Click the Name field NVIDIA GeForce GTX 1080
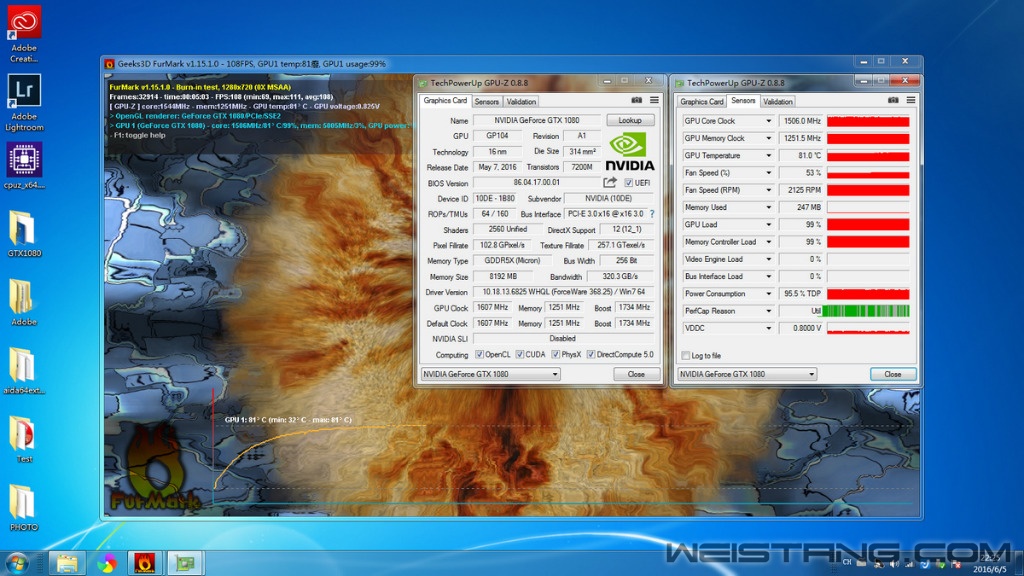 [x=536, y=120]
